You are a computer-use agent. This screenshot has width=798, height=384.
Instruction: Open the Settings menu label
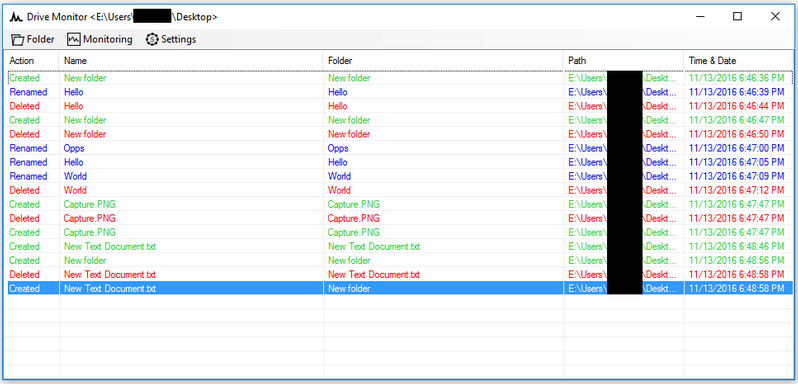pyautogui.click(x=179, y=39)
